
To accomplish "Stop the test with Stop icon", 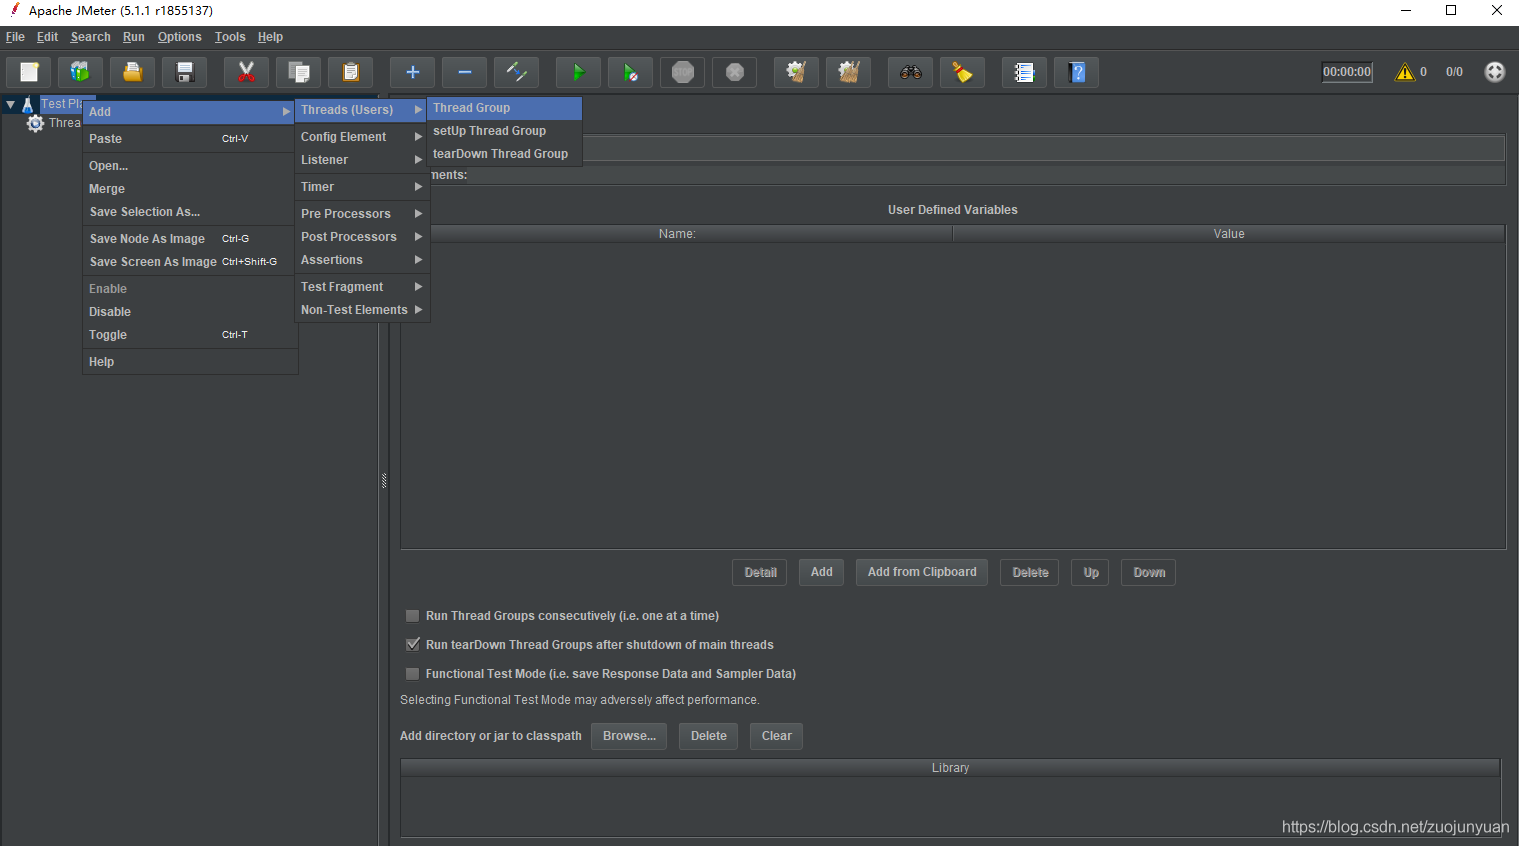I will click(x=683, y=72).
